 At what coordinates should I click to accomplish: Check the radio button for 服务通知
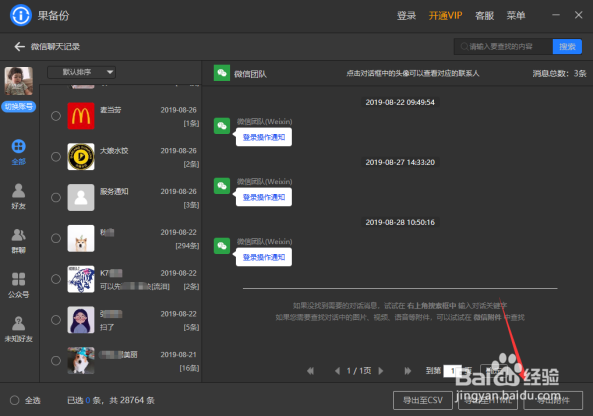pyautogui.click(x=56, y=197)
